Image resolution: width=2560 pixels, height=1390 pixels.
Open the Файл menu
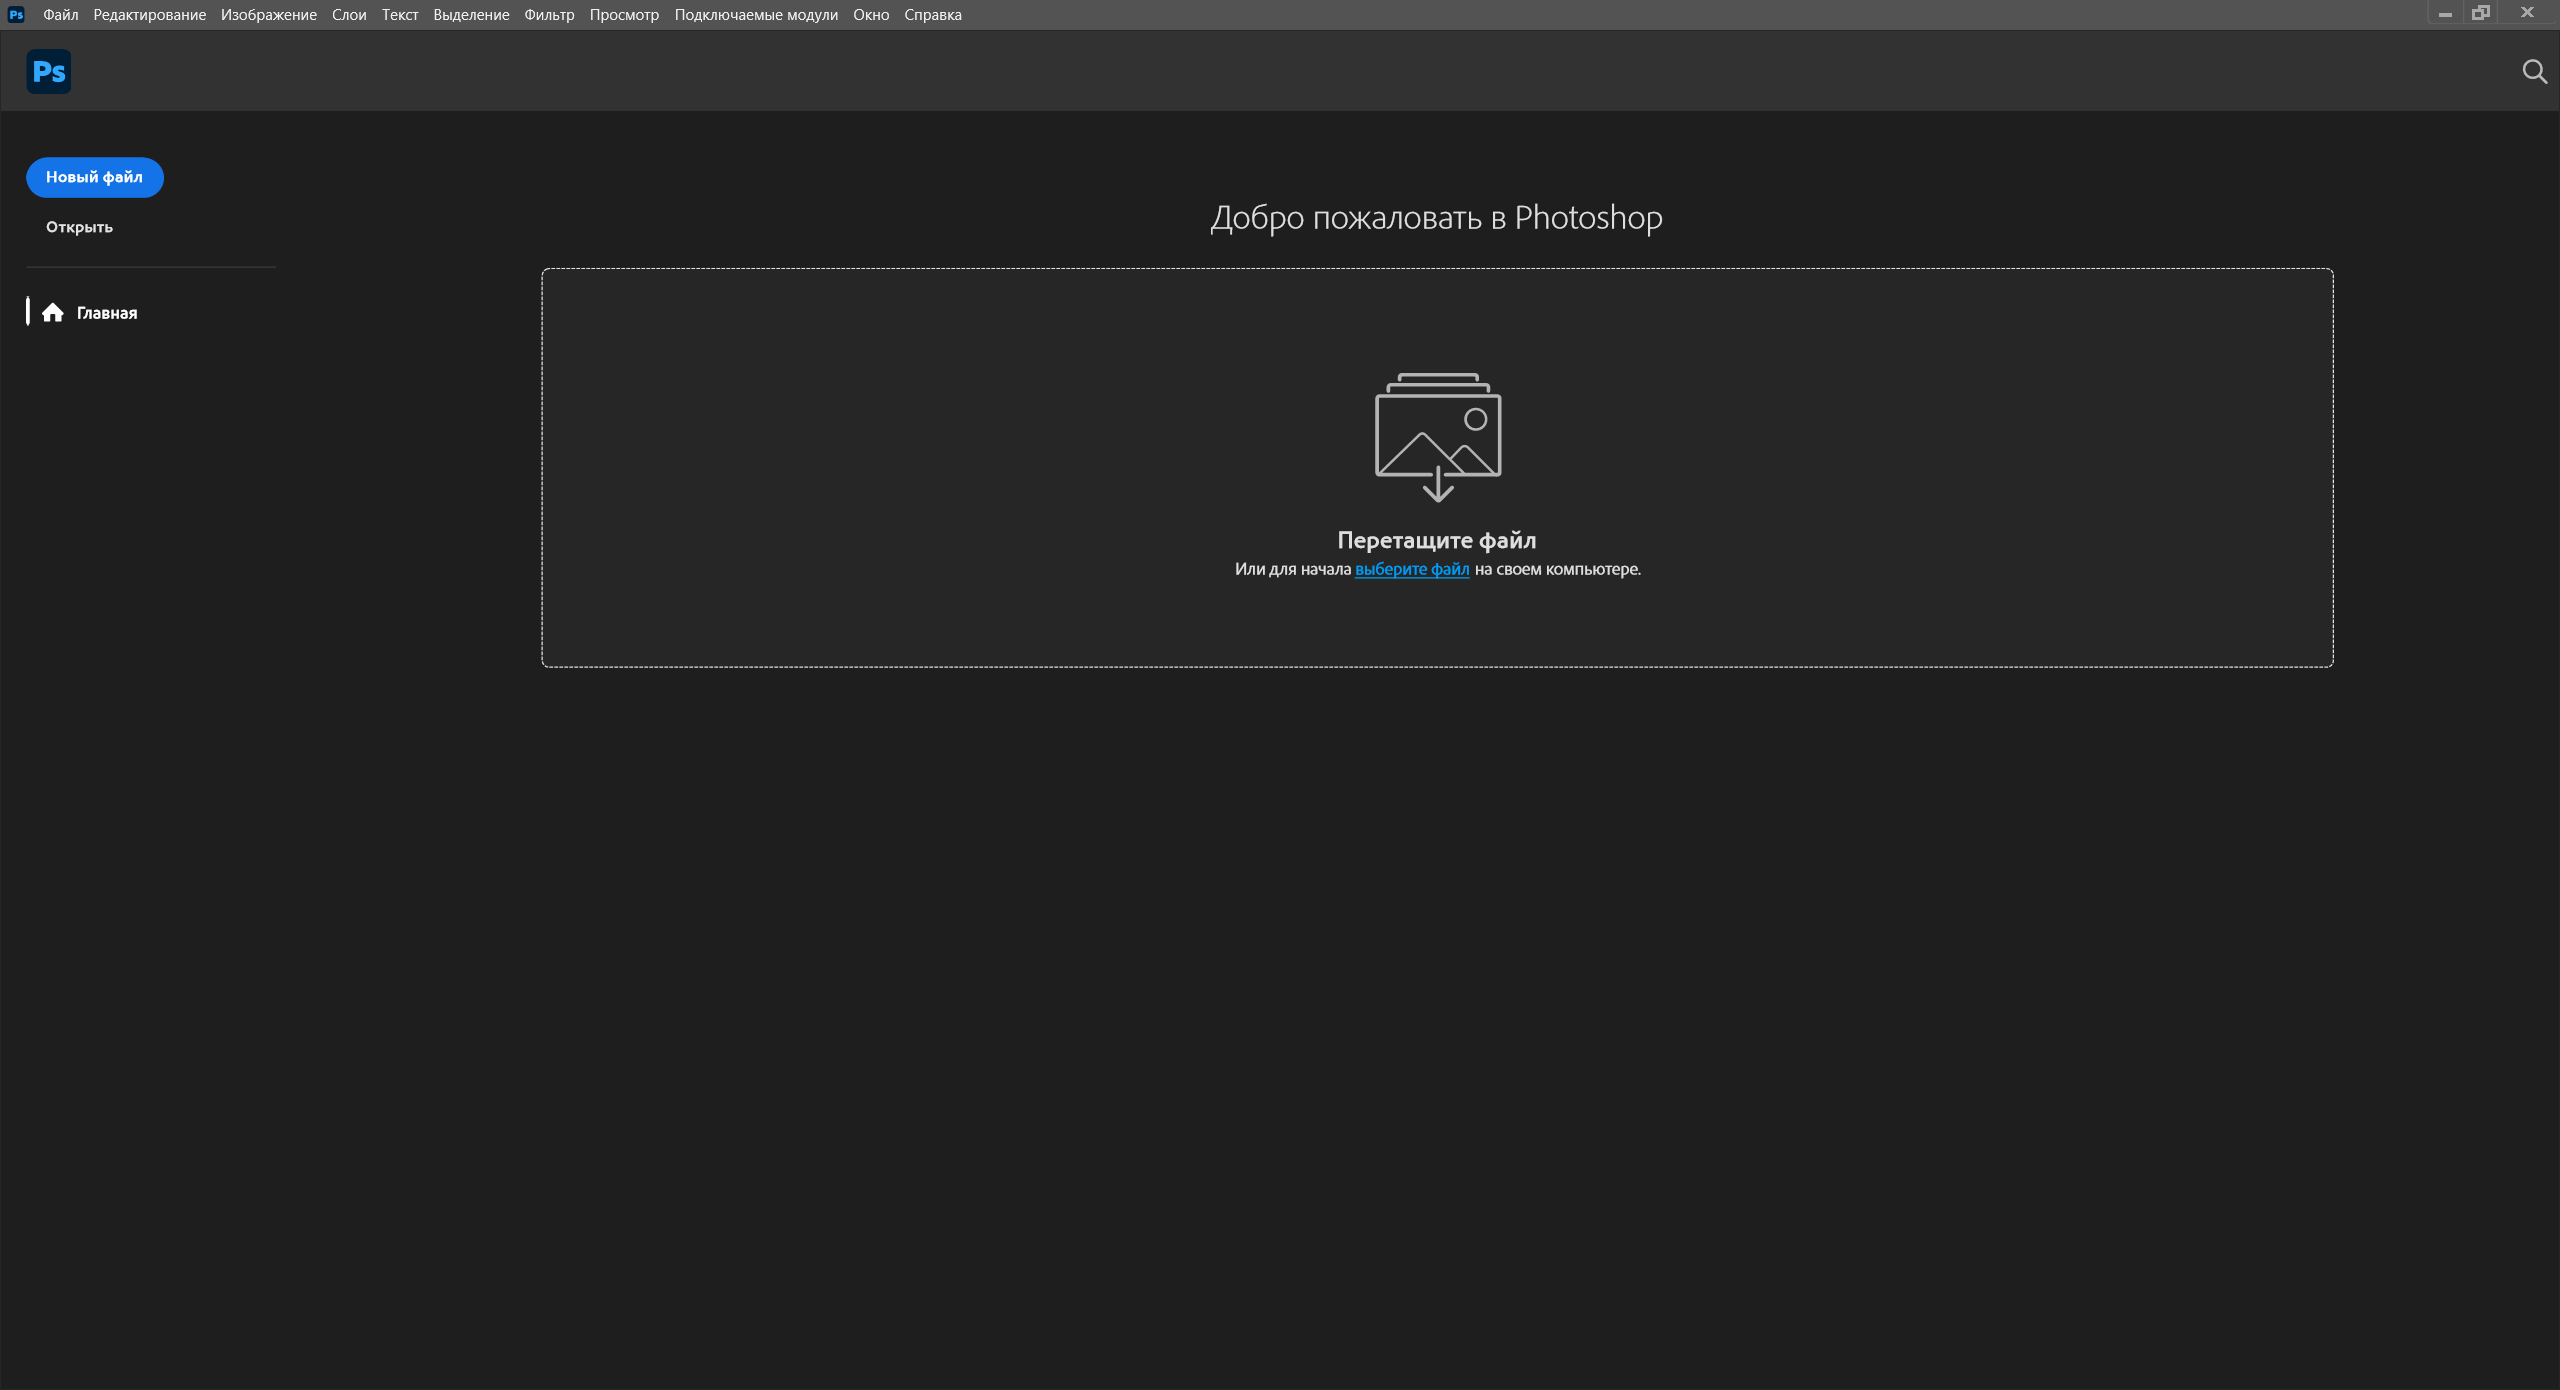[60, 15]
